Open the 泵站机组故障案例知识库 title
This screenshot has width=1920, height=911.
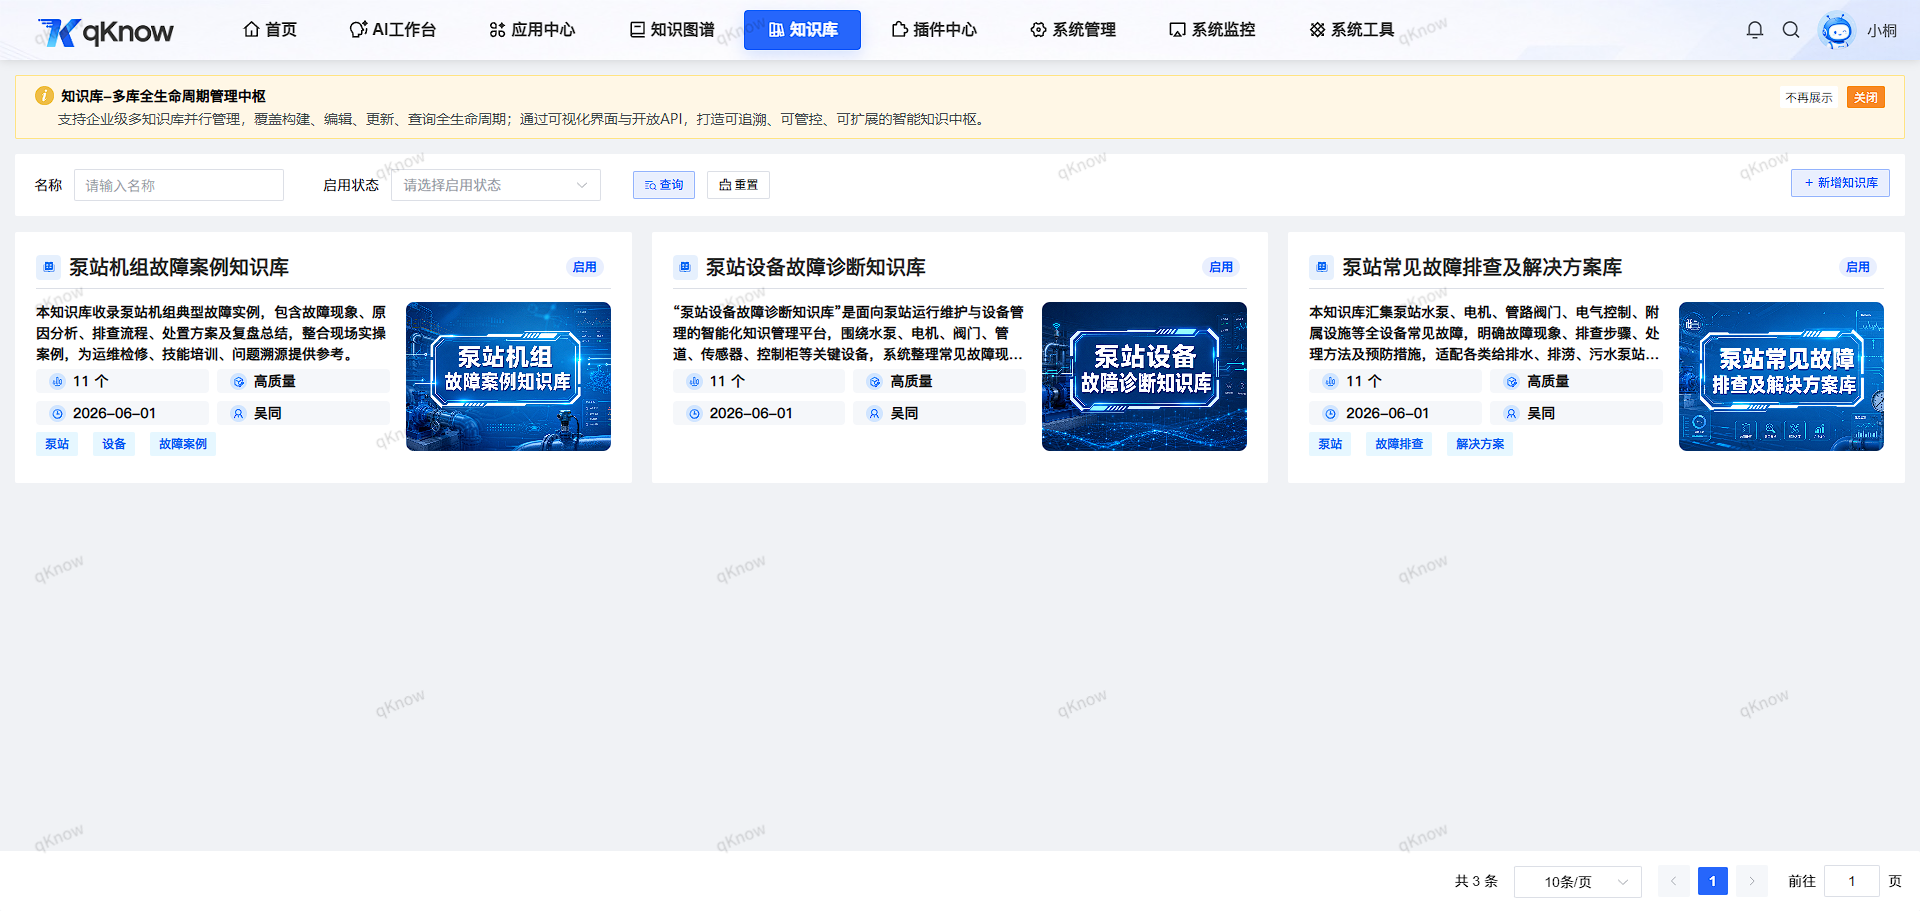click(179, 267)
